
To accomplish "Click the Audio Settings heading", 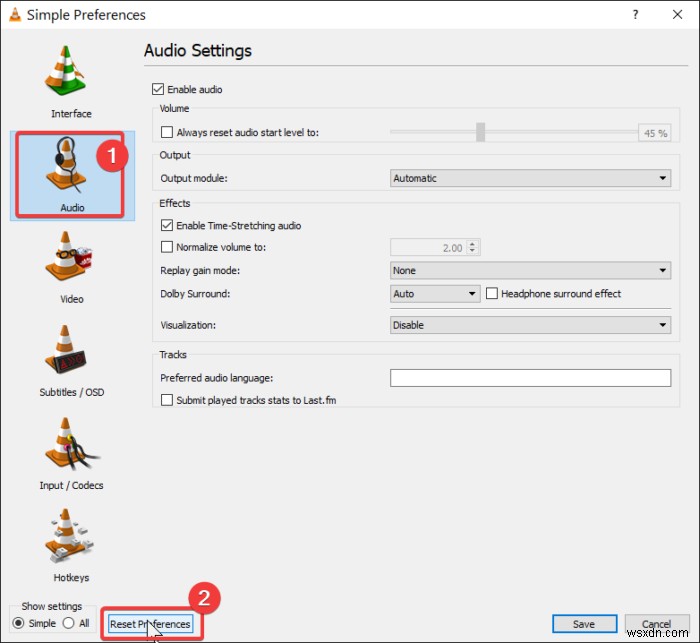I will [198, 50].
